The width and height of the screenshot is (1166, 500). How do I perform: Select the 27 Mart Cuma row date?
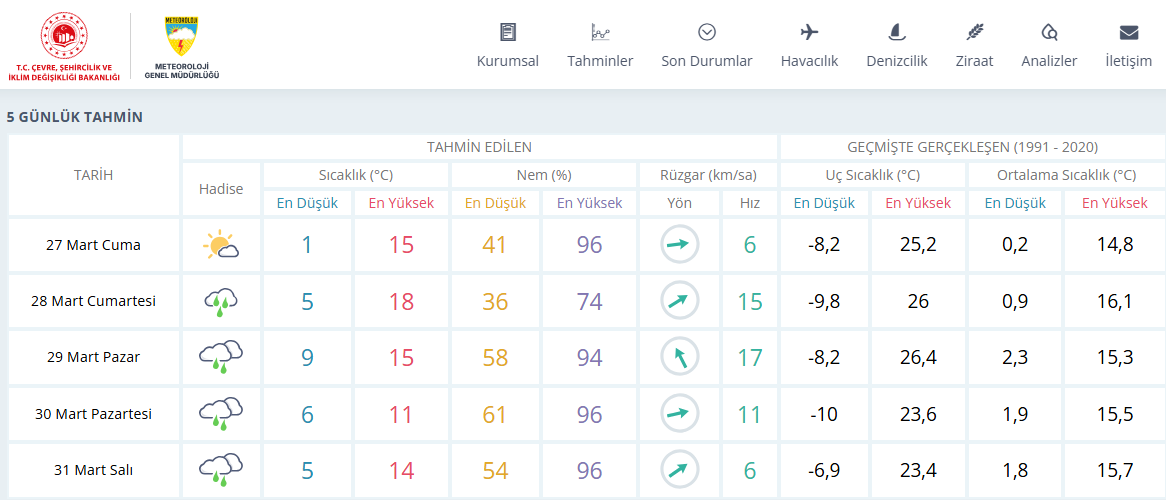[x=94, y=245]
